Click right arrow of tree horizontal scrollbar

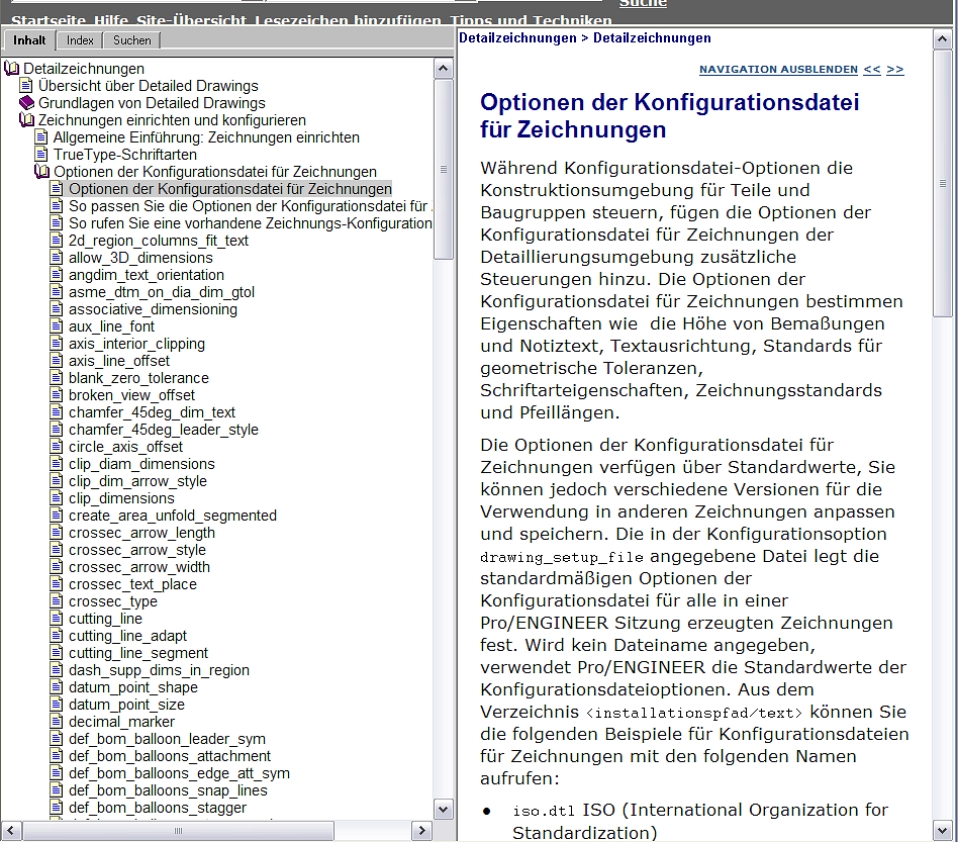[x=421, y=830]
